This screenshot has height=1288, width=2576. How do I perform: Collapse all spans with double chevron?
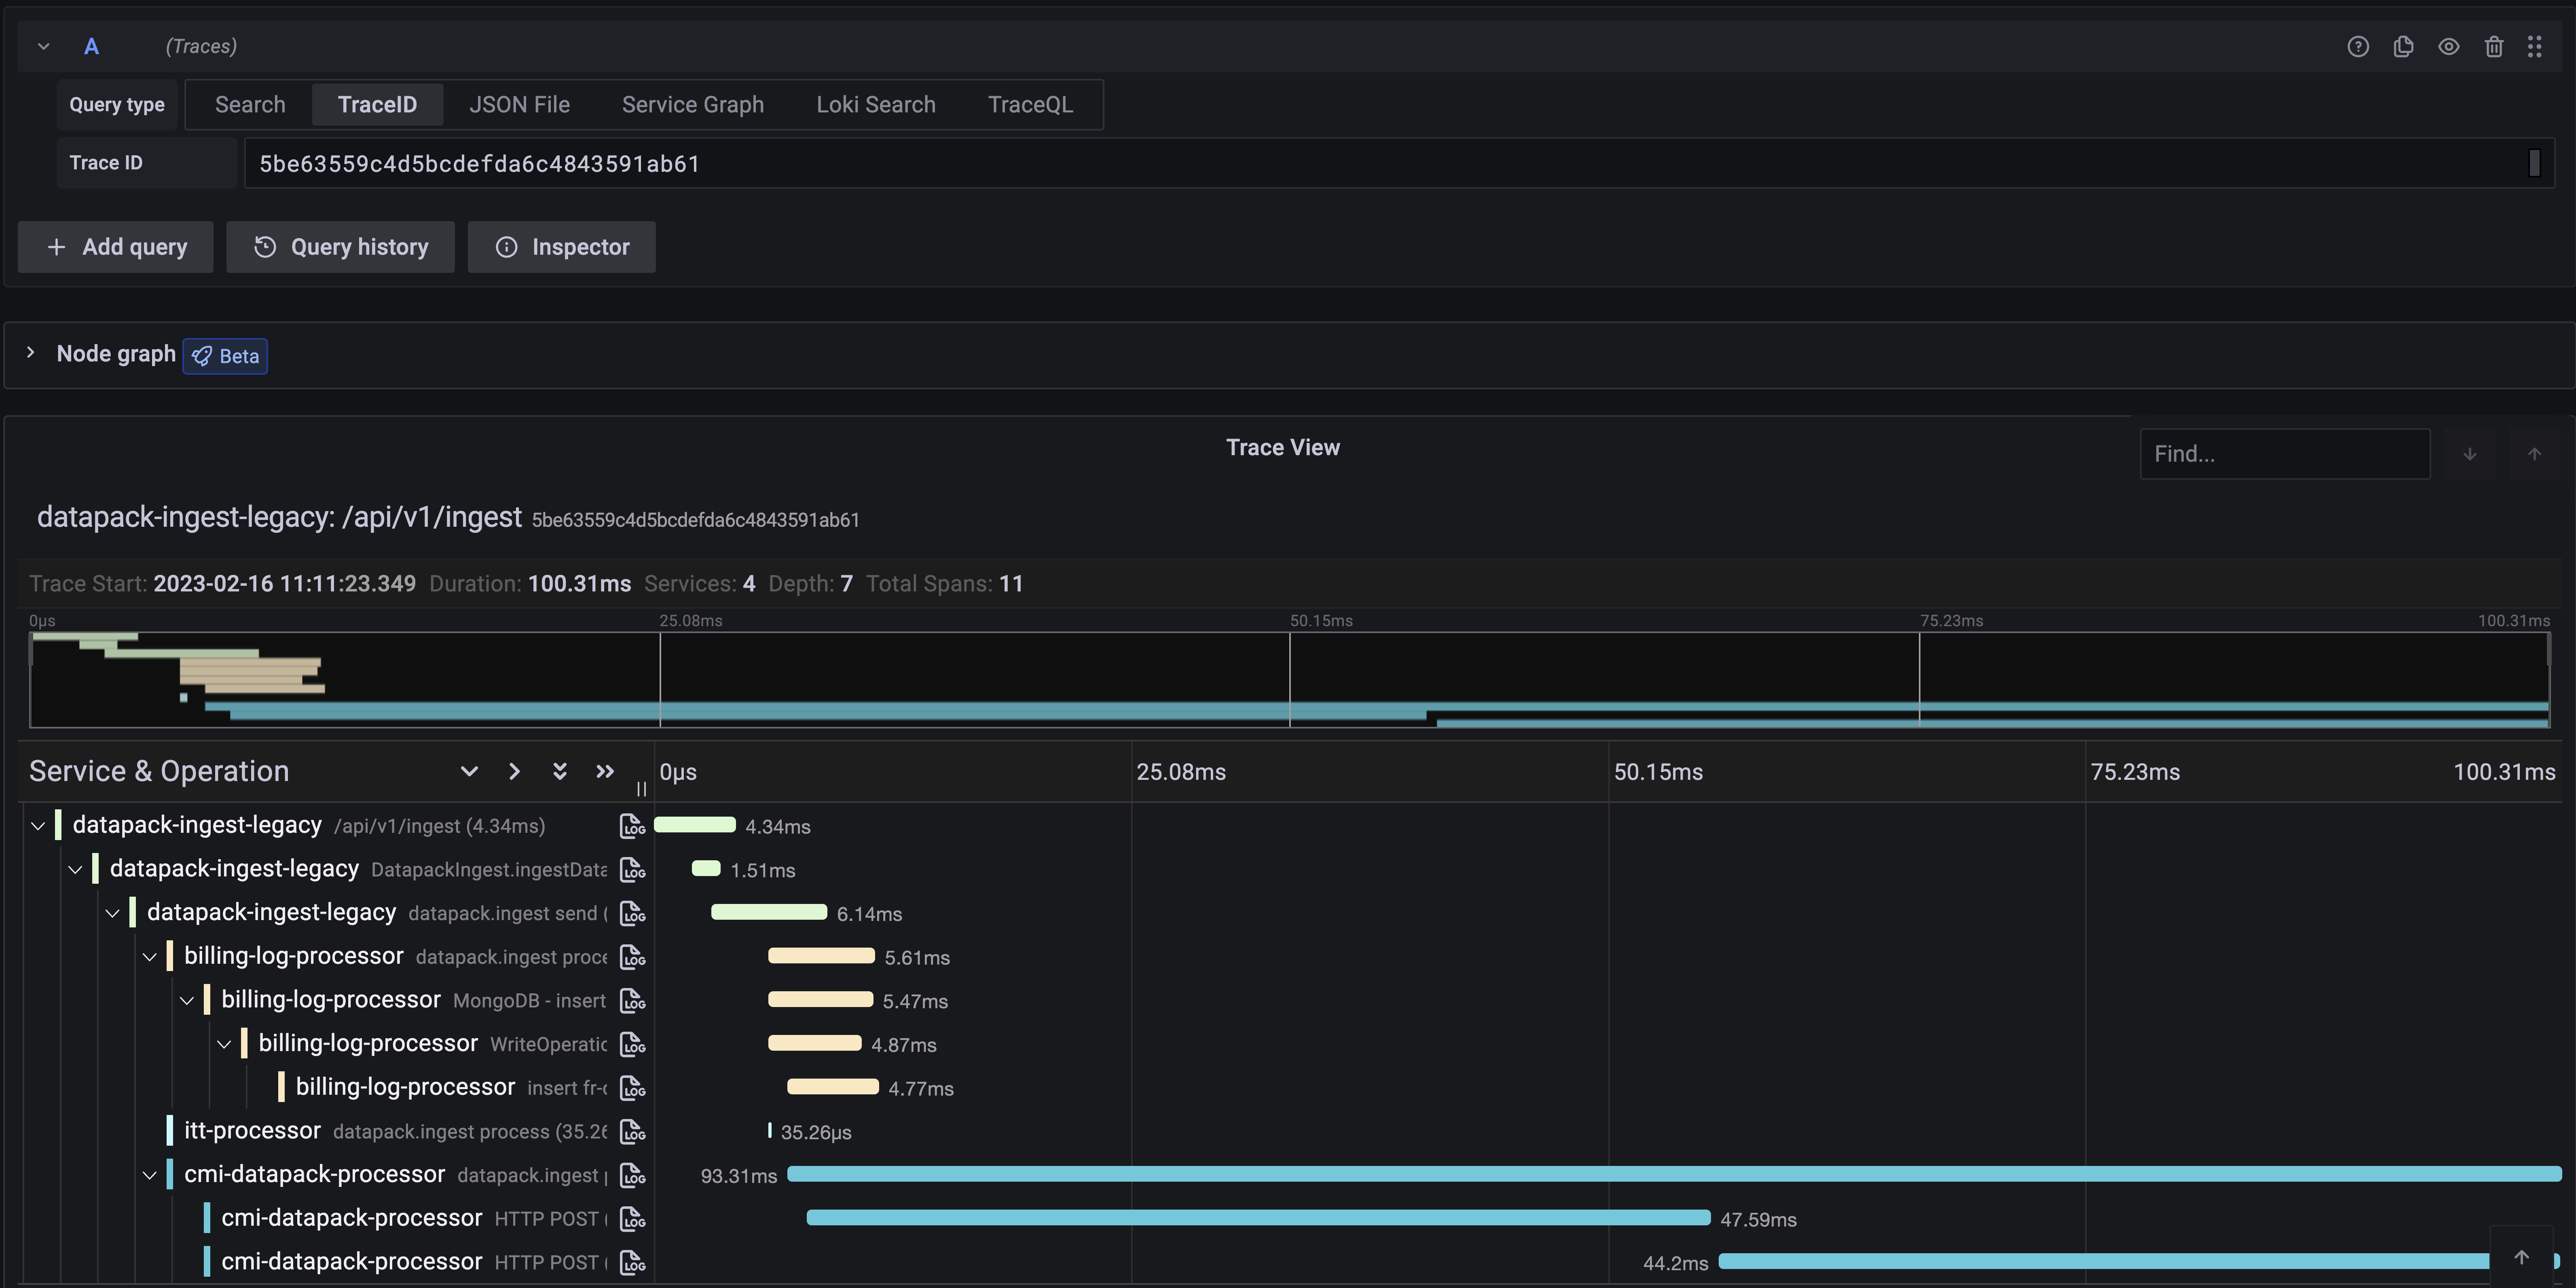605,771
